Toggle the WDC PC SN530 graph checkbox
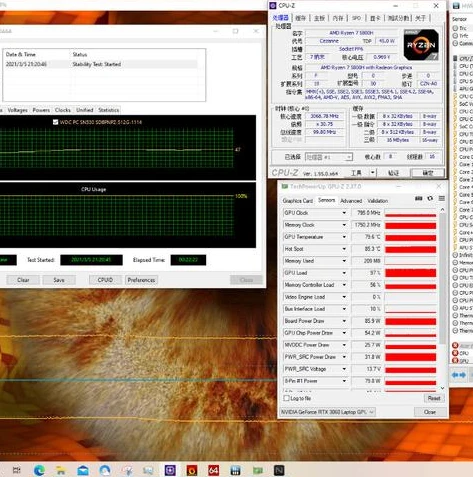 pyautogui.click(x=55, y=122)
